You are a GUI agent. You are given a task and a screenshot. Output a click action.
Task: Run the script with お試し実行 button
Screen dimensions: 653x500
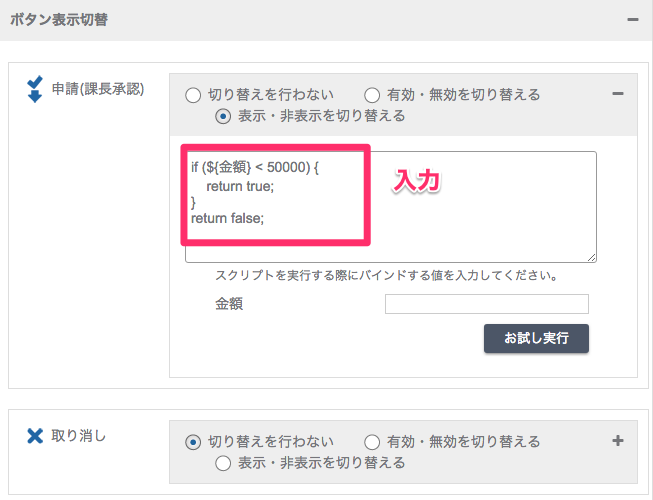click(x=536, y=338)
